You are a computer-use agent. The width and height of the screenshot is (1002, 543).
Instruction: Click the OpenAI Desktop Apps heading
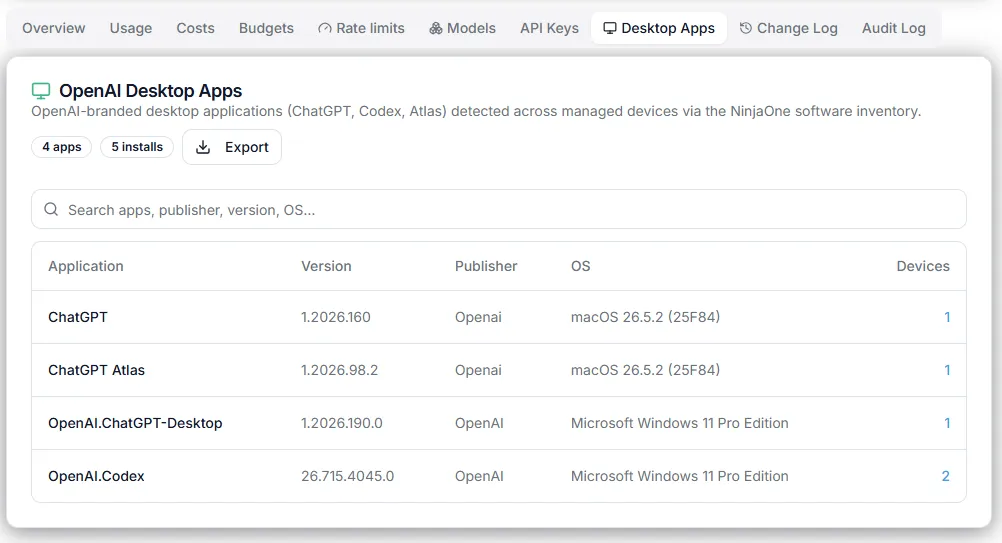point(151,91)
